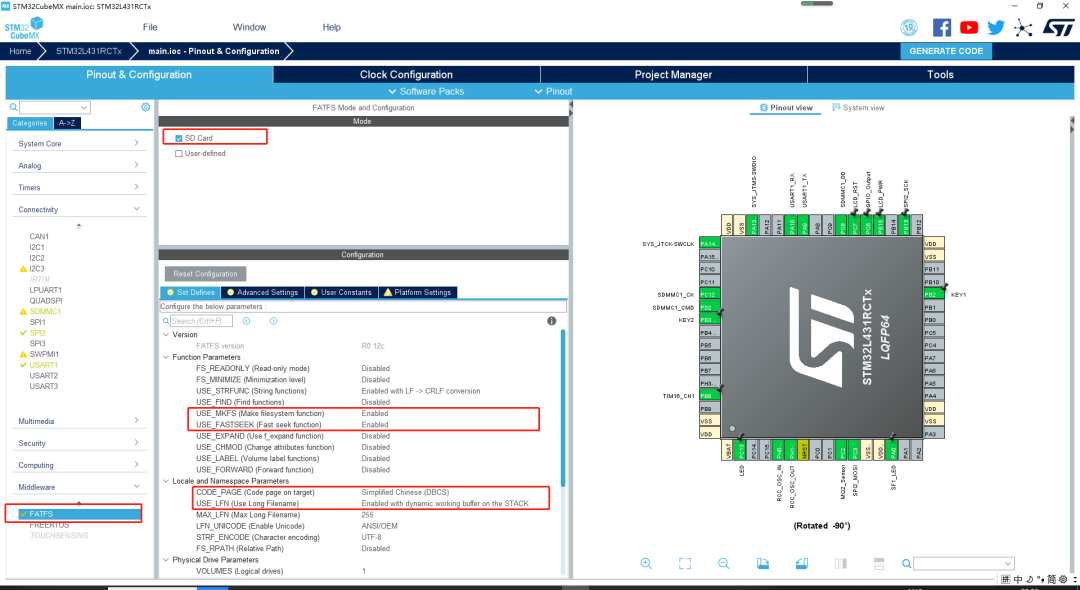Click the ST logo at top right
1080x590 pixels.
pyautogui.click(x=1058, y=28)
